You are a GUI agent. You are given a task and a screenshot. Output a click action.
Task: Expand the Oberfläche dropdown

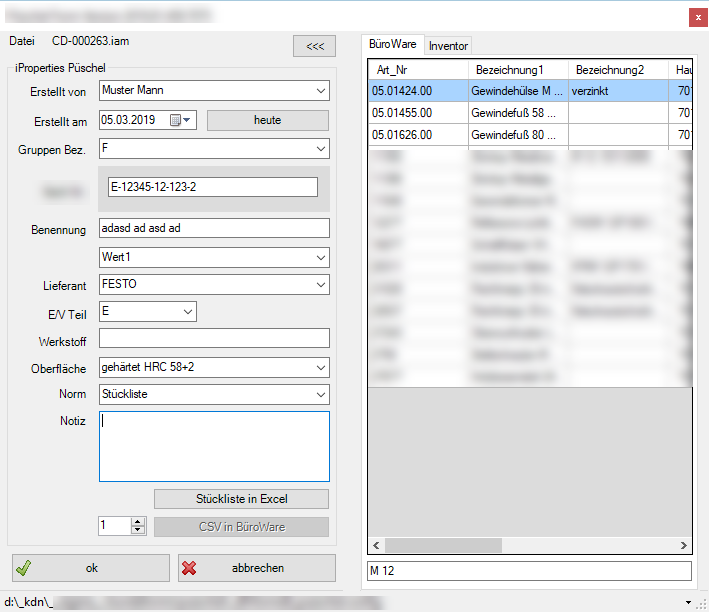[x=320, y=367]
